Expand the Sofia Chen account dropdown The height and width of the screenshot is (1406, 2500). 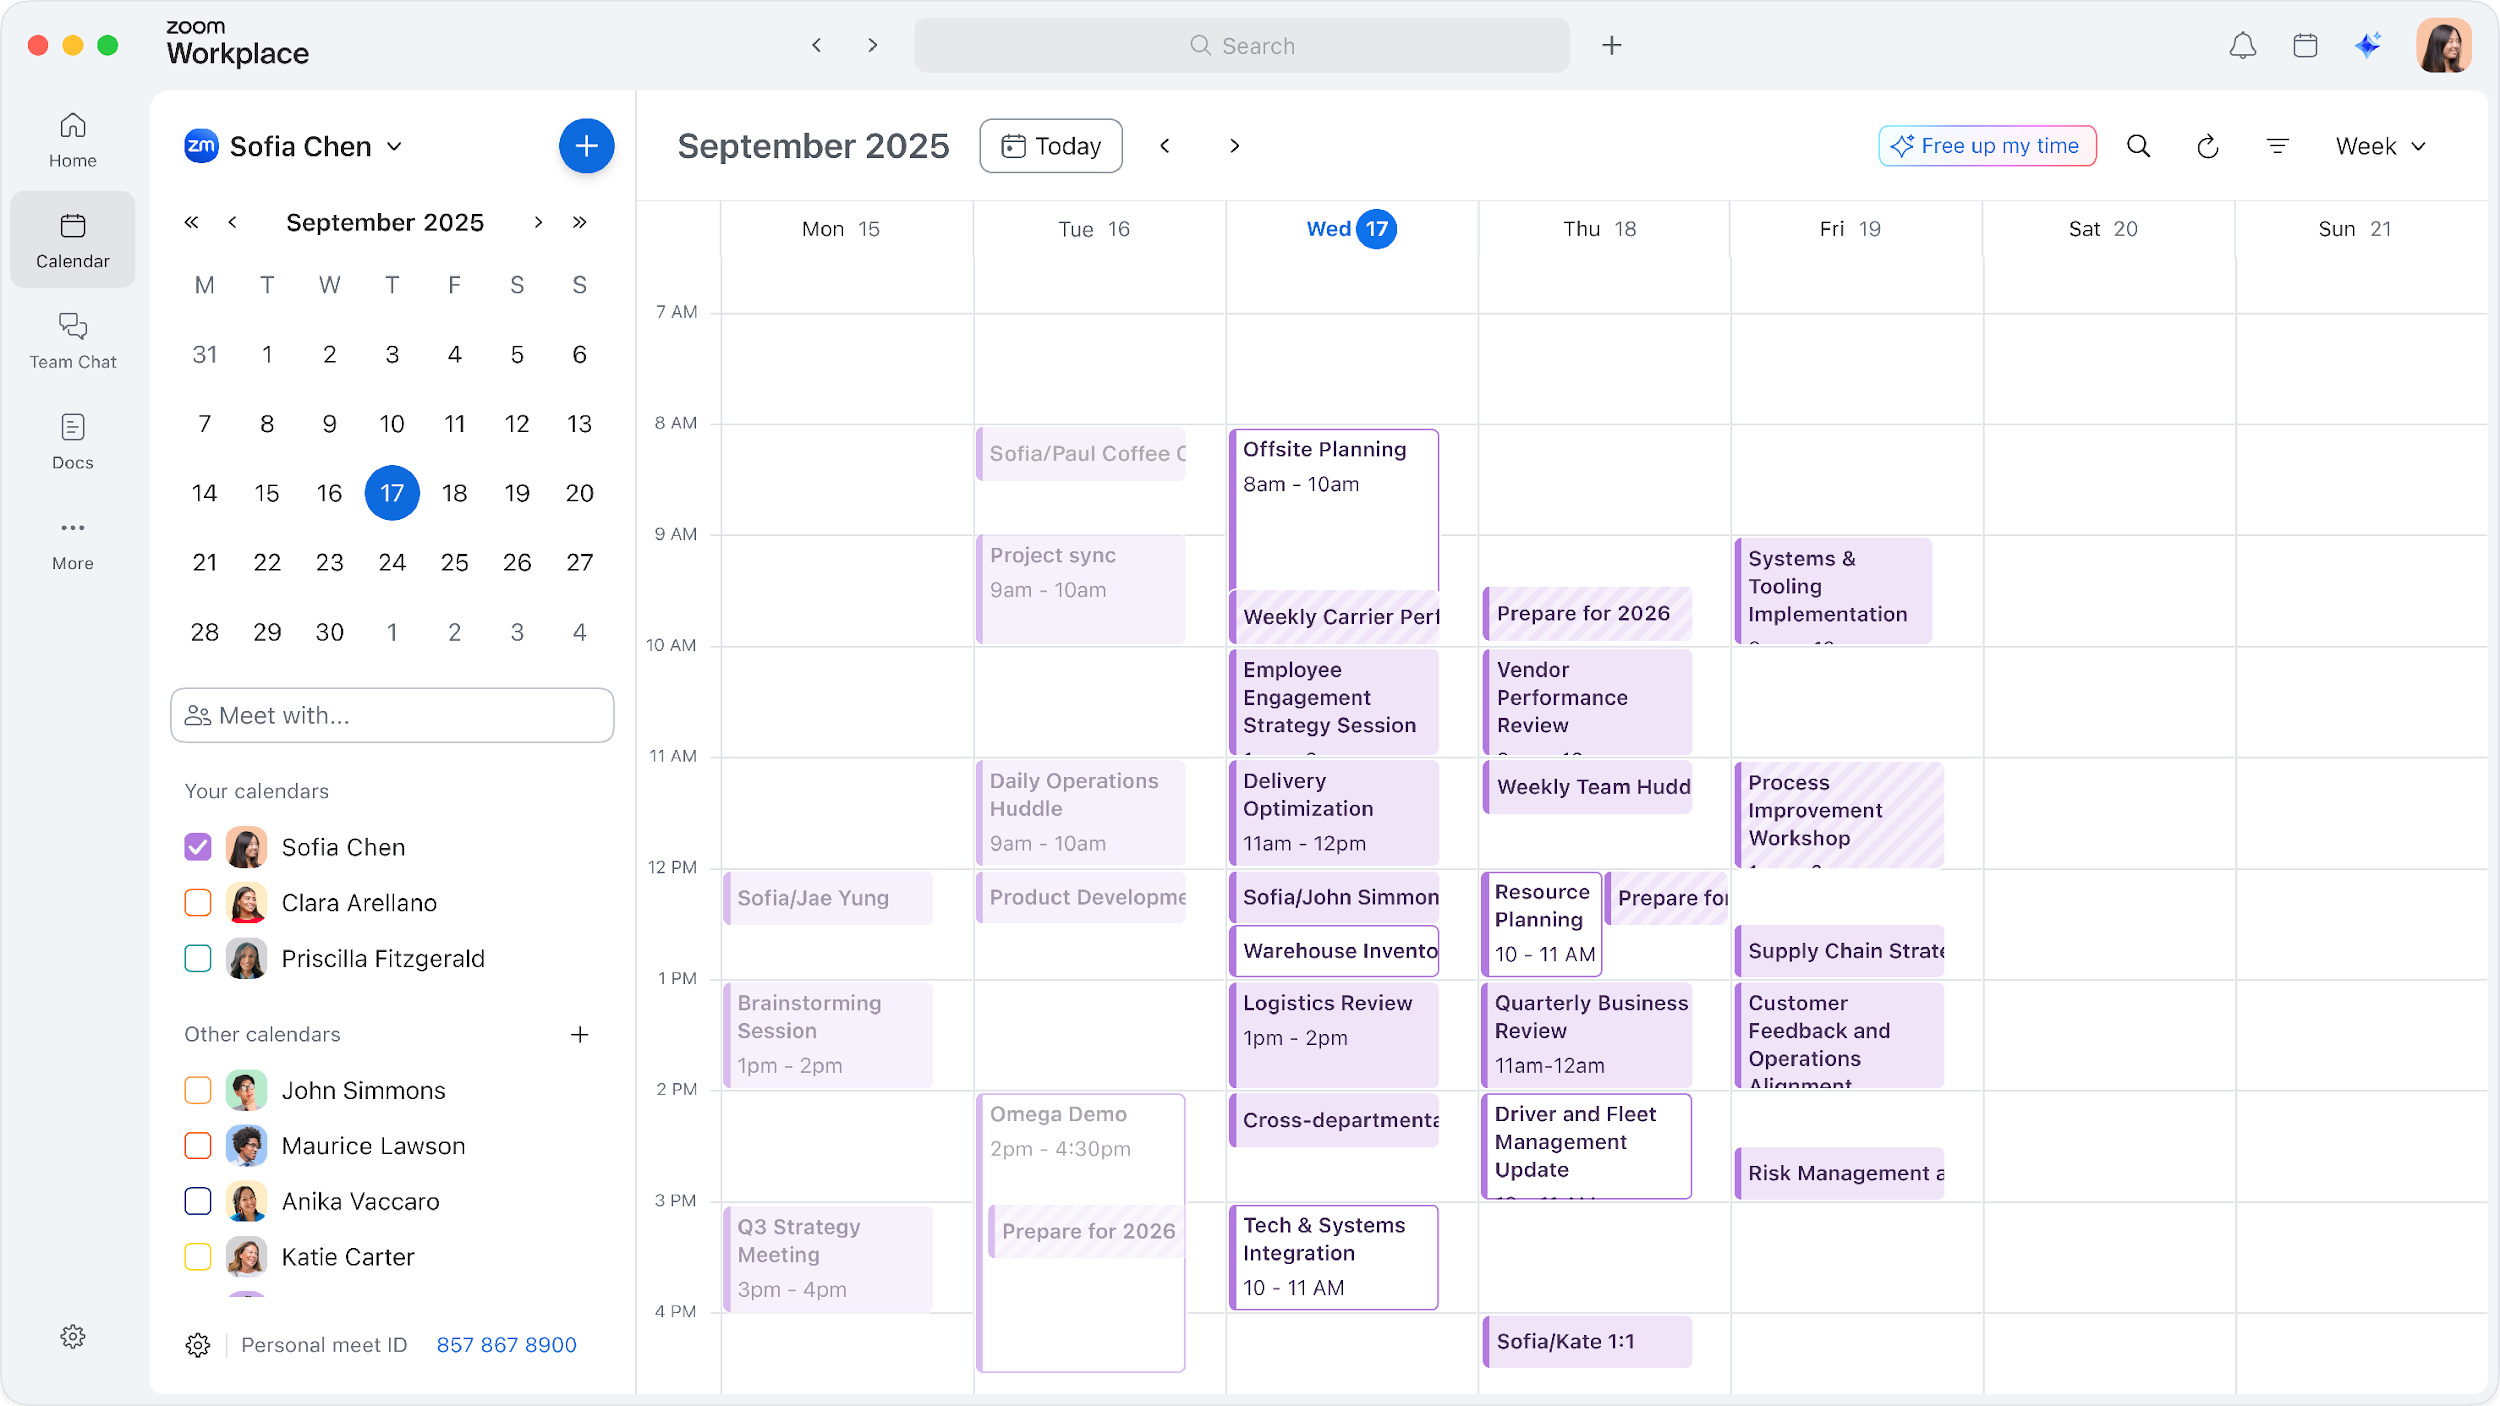tap(394, 147)
